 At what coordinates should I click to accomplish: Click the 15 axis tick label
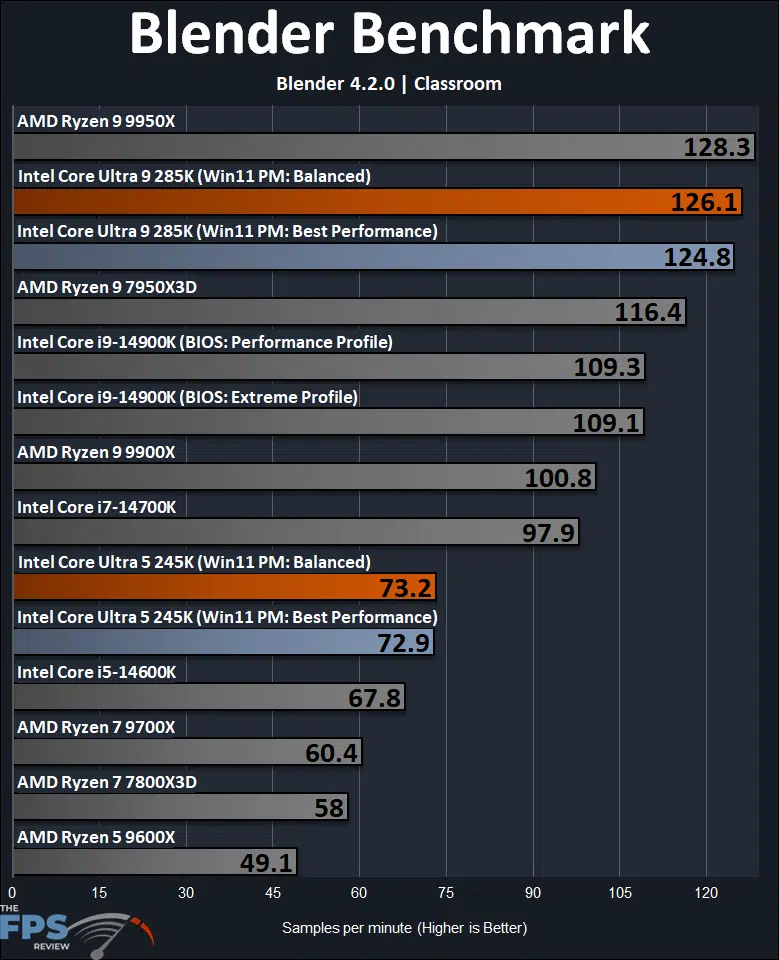coord(99,893)
